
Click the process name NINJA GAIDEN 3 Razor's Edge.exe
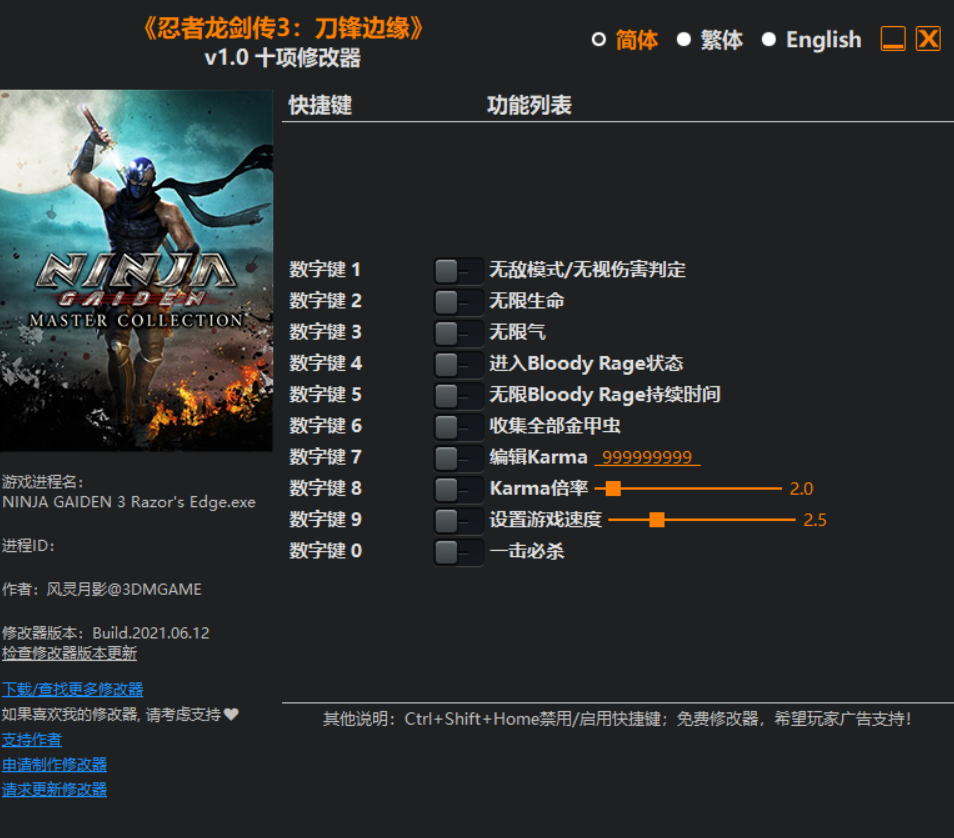coord(129,502)
